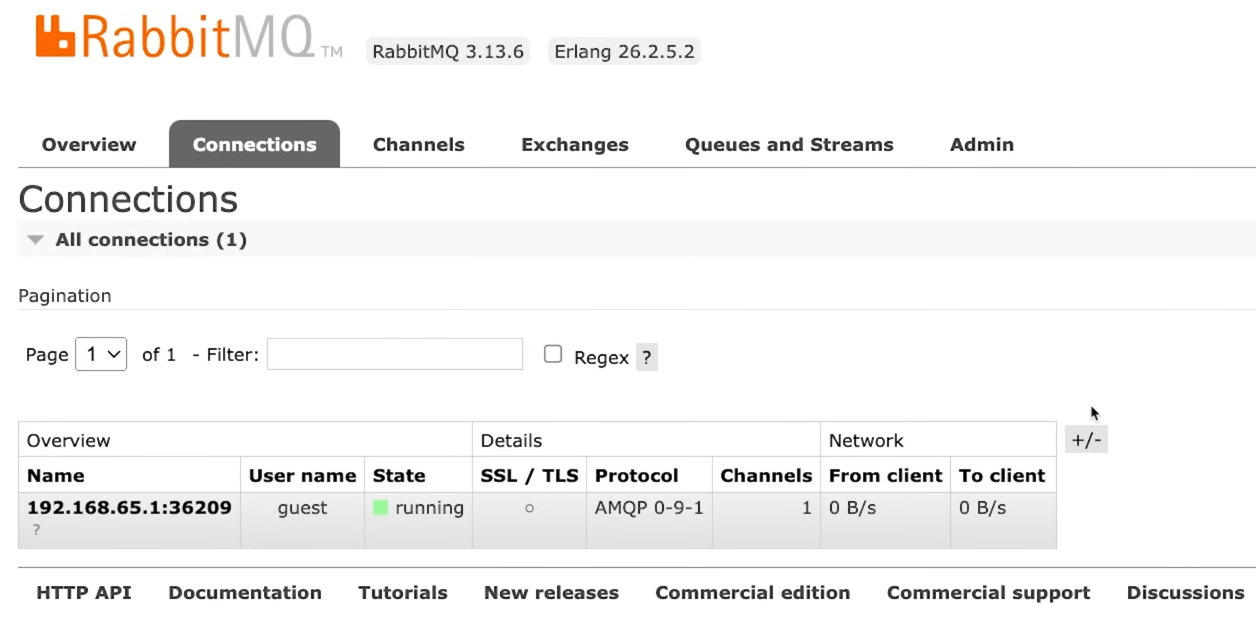
Task: Click the RabbitMQ logo
Action: point(189,37)
